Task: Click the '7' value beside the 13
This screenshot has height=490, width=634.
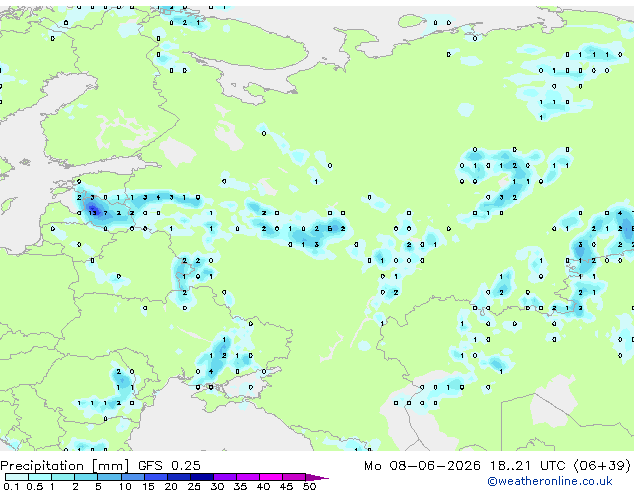Action: [x=106, y=213]
